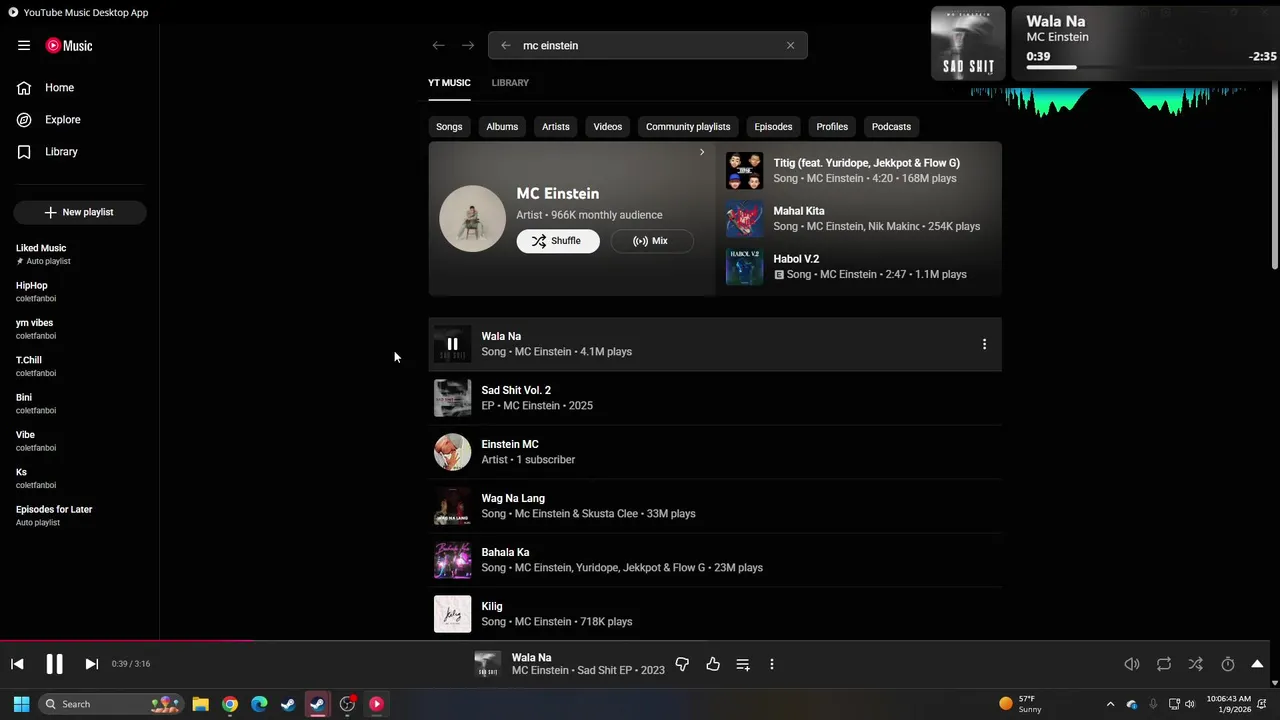Open File Explorer from the taskbar

pos(200,704)
